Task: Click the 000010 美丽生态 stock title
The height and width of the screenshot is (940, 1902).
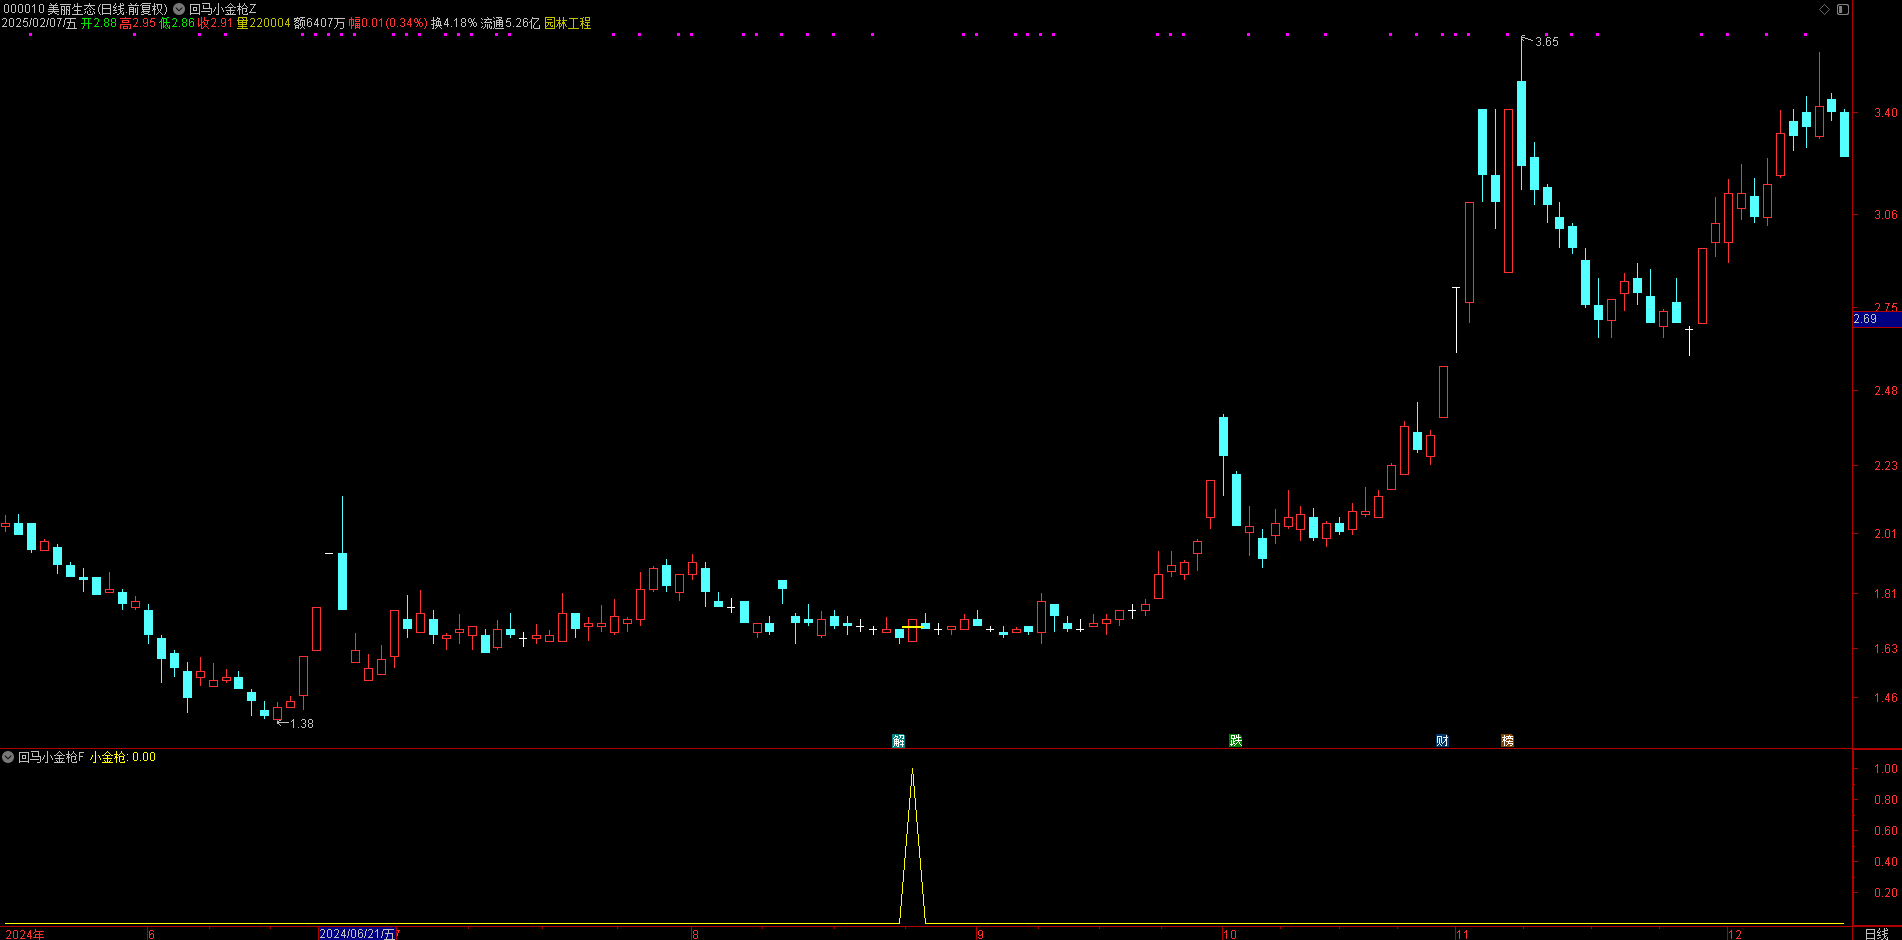Action: (85, 9)
